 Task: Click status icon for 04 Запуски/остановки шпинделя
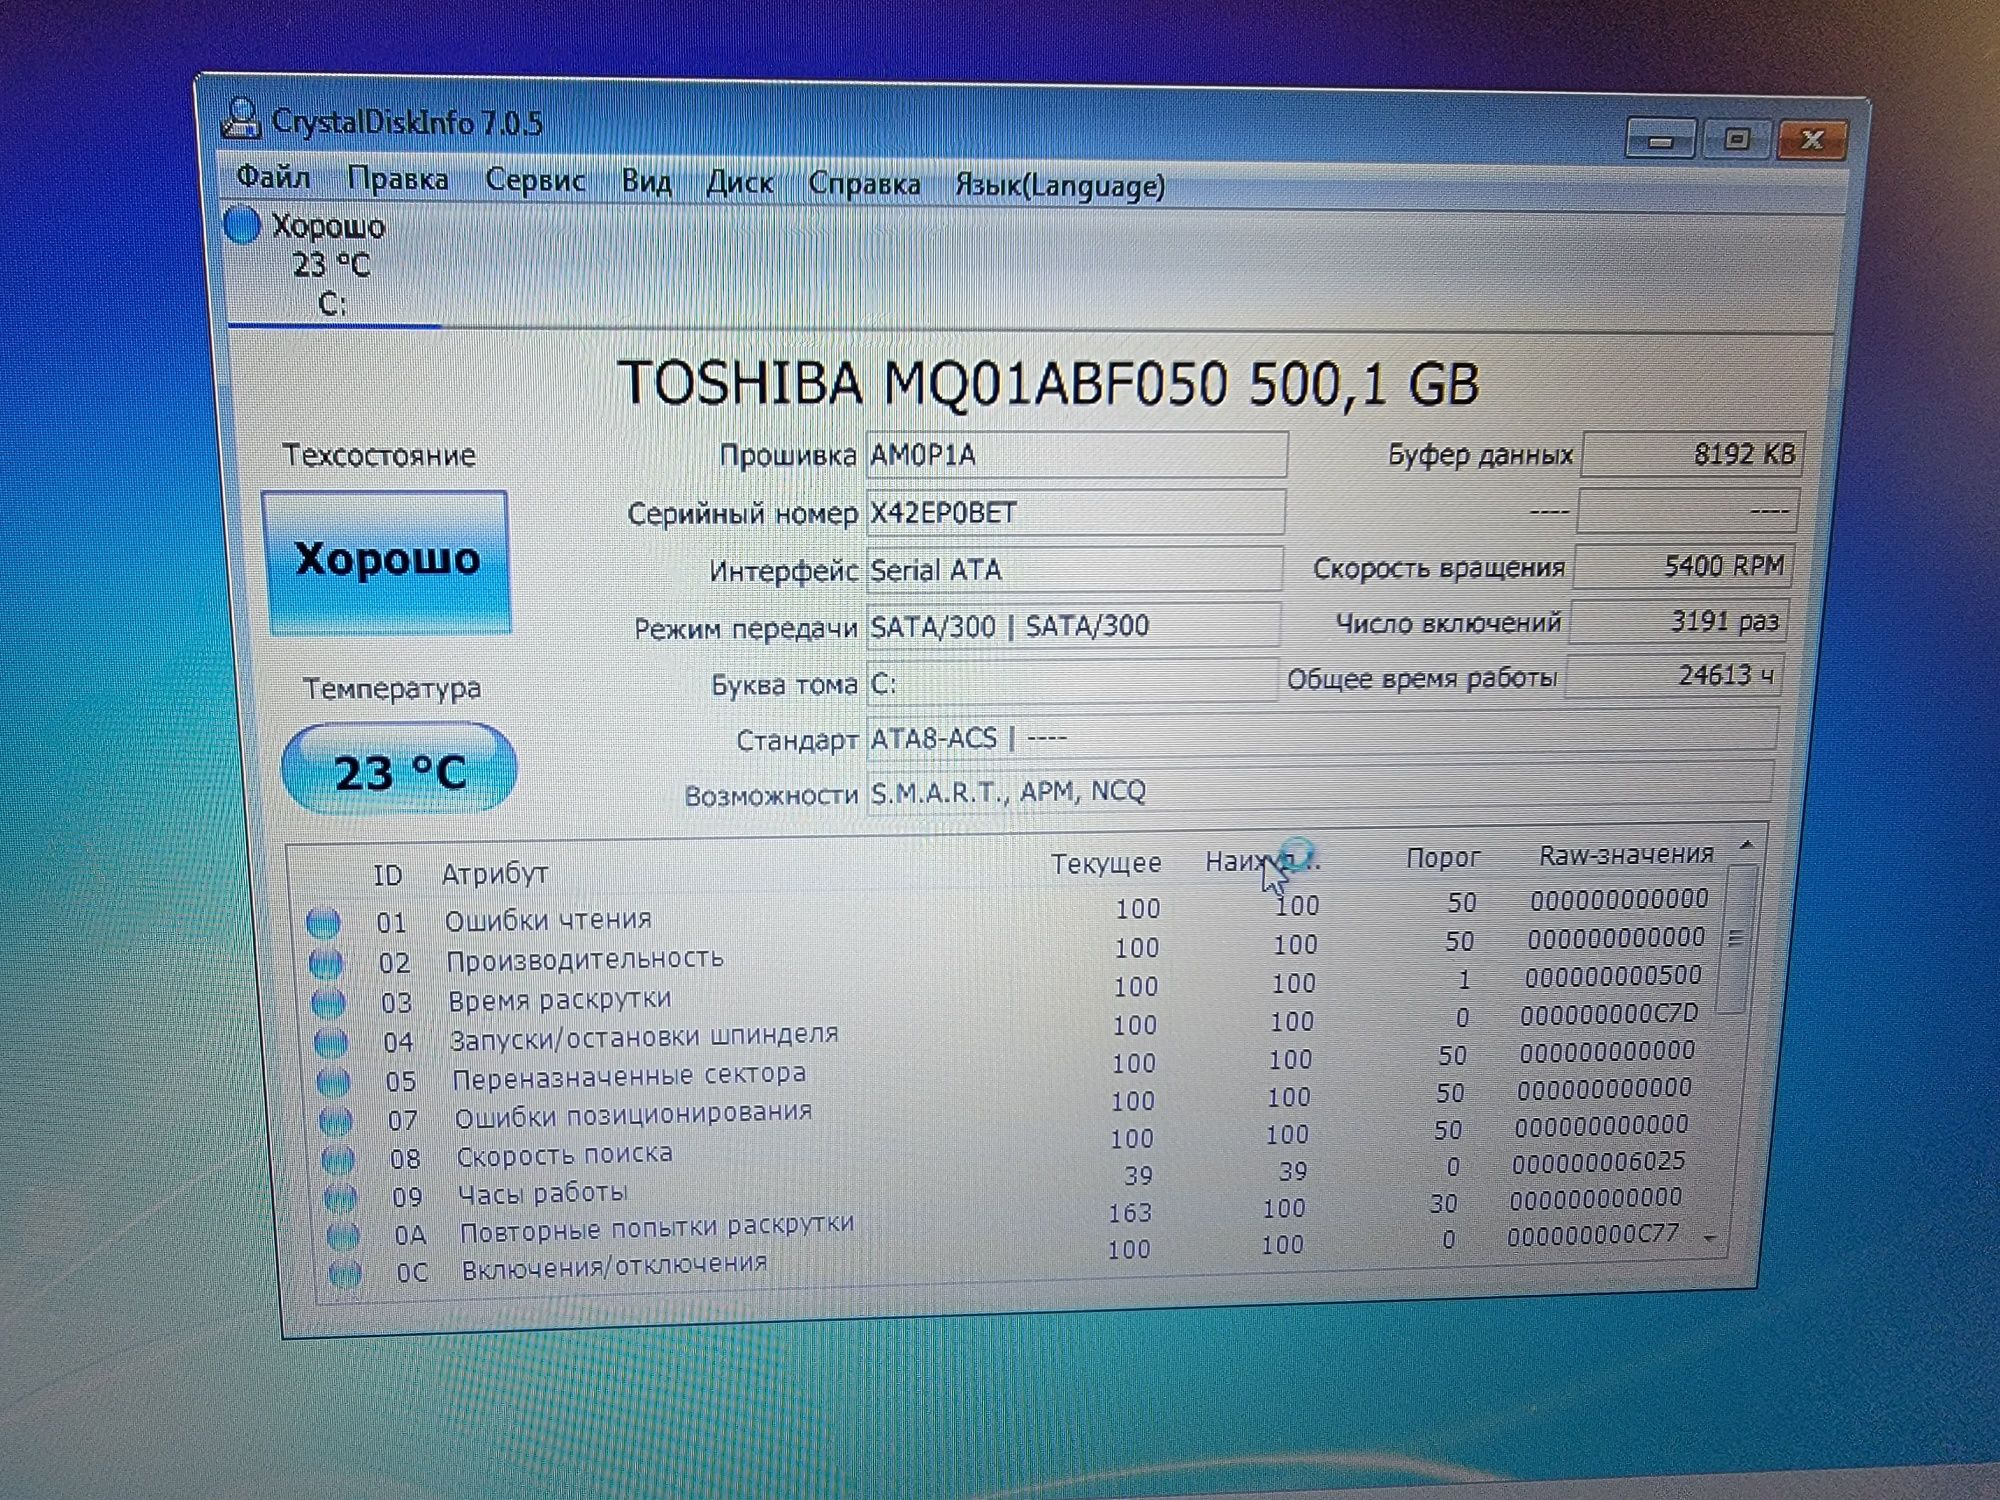[x=331, y=1042]
